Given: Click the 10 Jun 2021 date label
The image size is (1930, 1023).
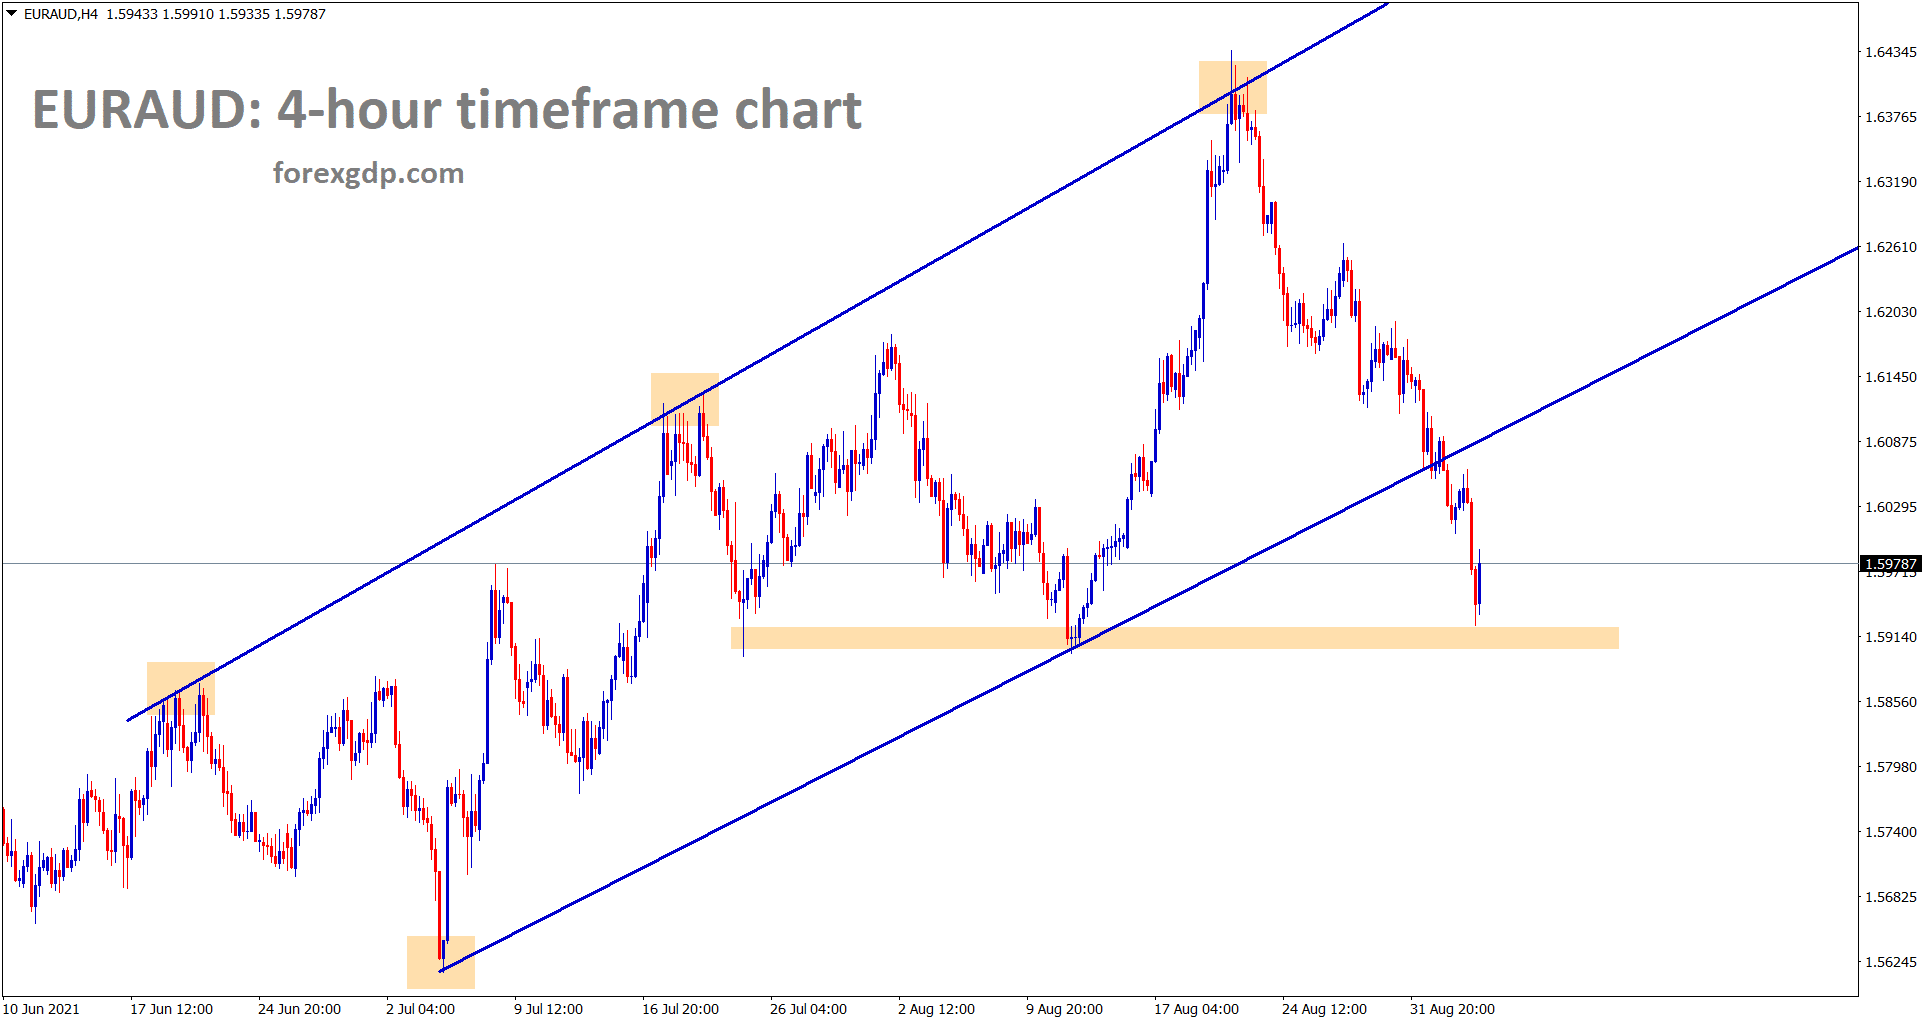Looking at the screenshot, I should tap(41, 1009).
